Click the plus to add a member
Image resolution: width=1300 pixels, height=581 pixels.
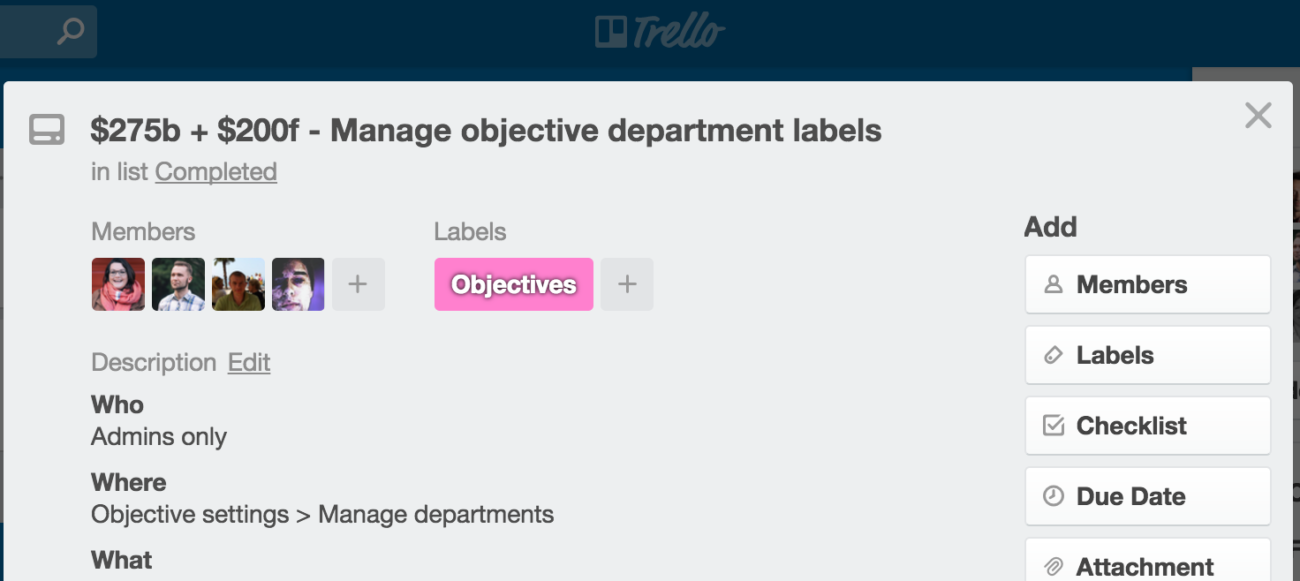coord(358,285)
